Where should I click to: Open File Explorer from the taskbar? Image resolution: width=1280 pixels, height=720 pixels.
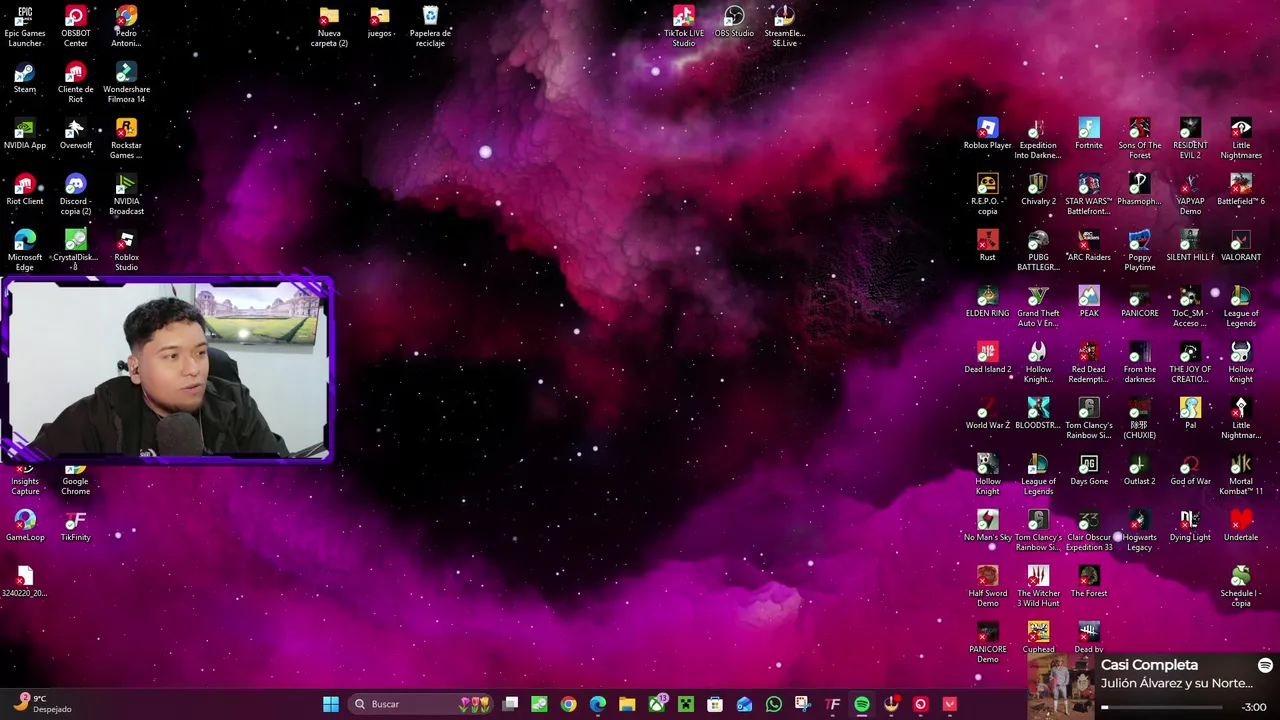627,704
